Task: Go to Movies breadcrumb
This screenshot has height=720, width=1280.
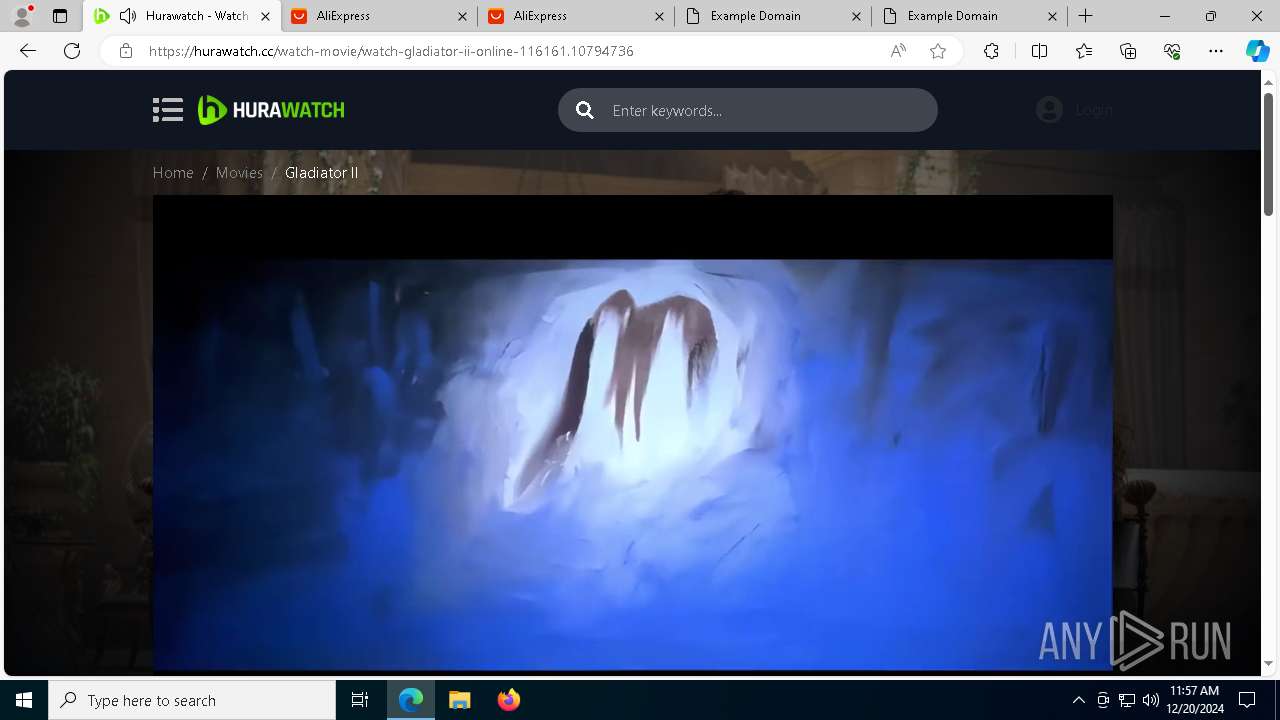Action: [239, 173]
